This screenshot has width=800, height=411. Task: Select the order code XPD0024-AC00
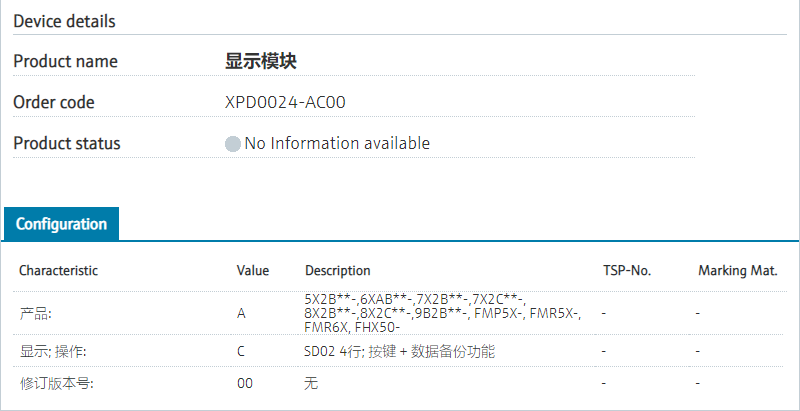click(x=286, y=102)
